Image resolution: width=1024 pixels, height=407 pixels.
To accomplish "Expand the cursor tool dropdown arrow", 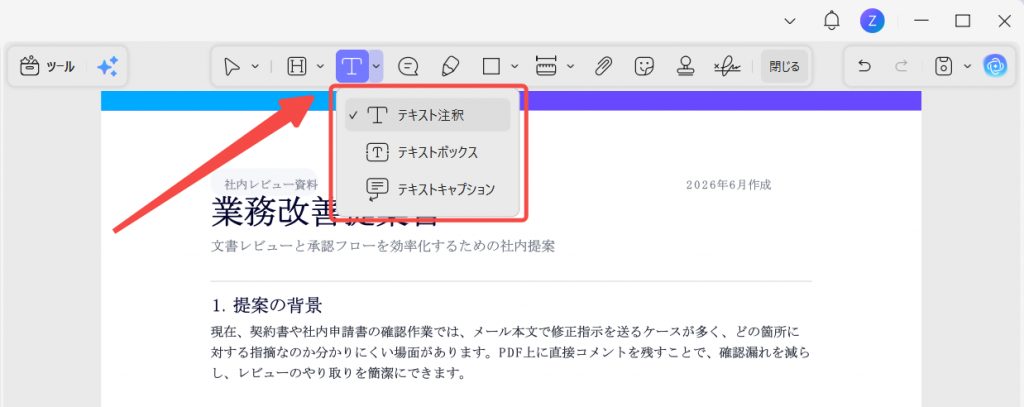I will (x=255, y=66).
